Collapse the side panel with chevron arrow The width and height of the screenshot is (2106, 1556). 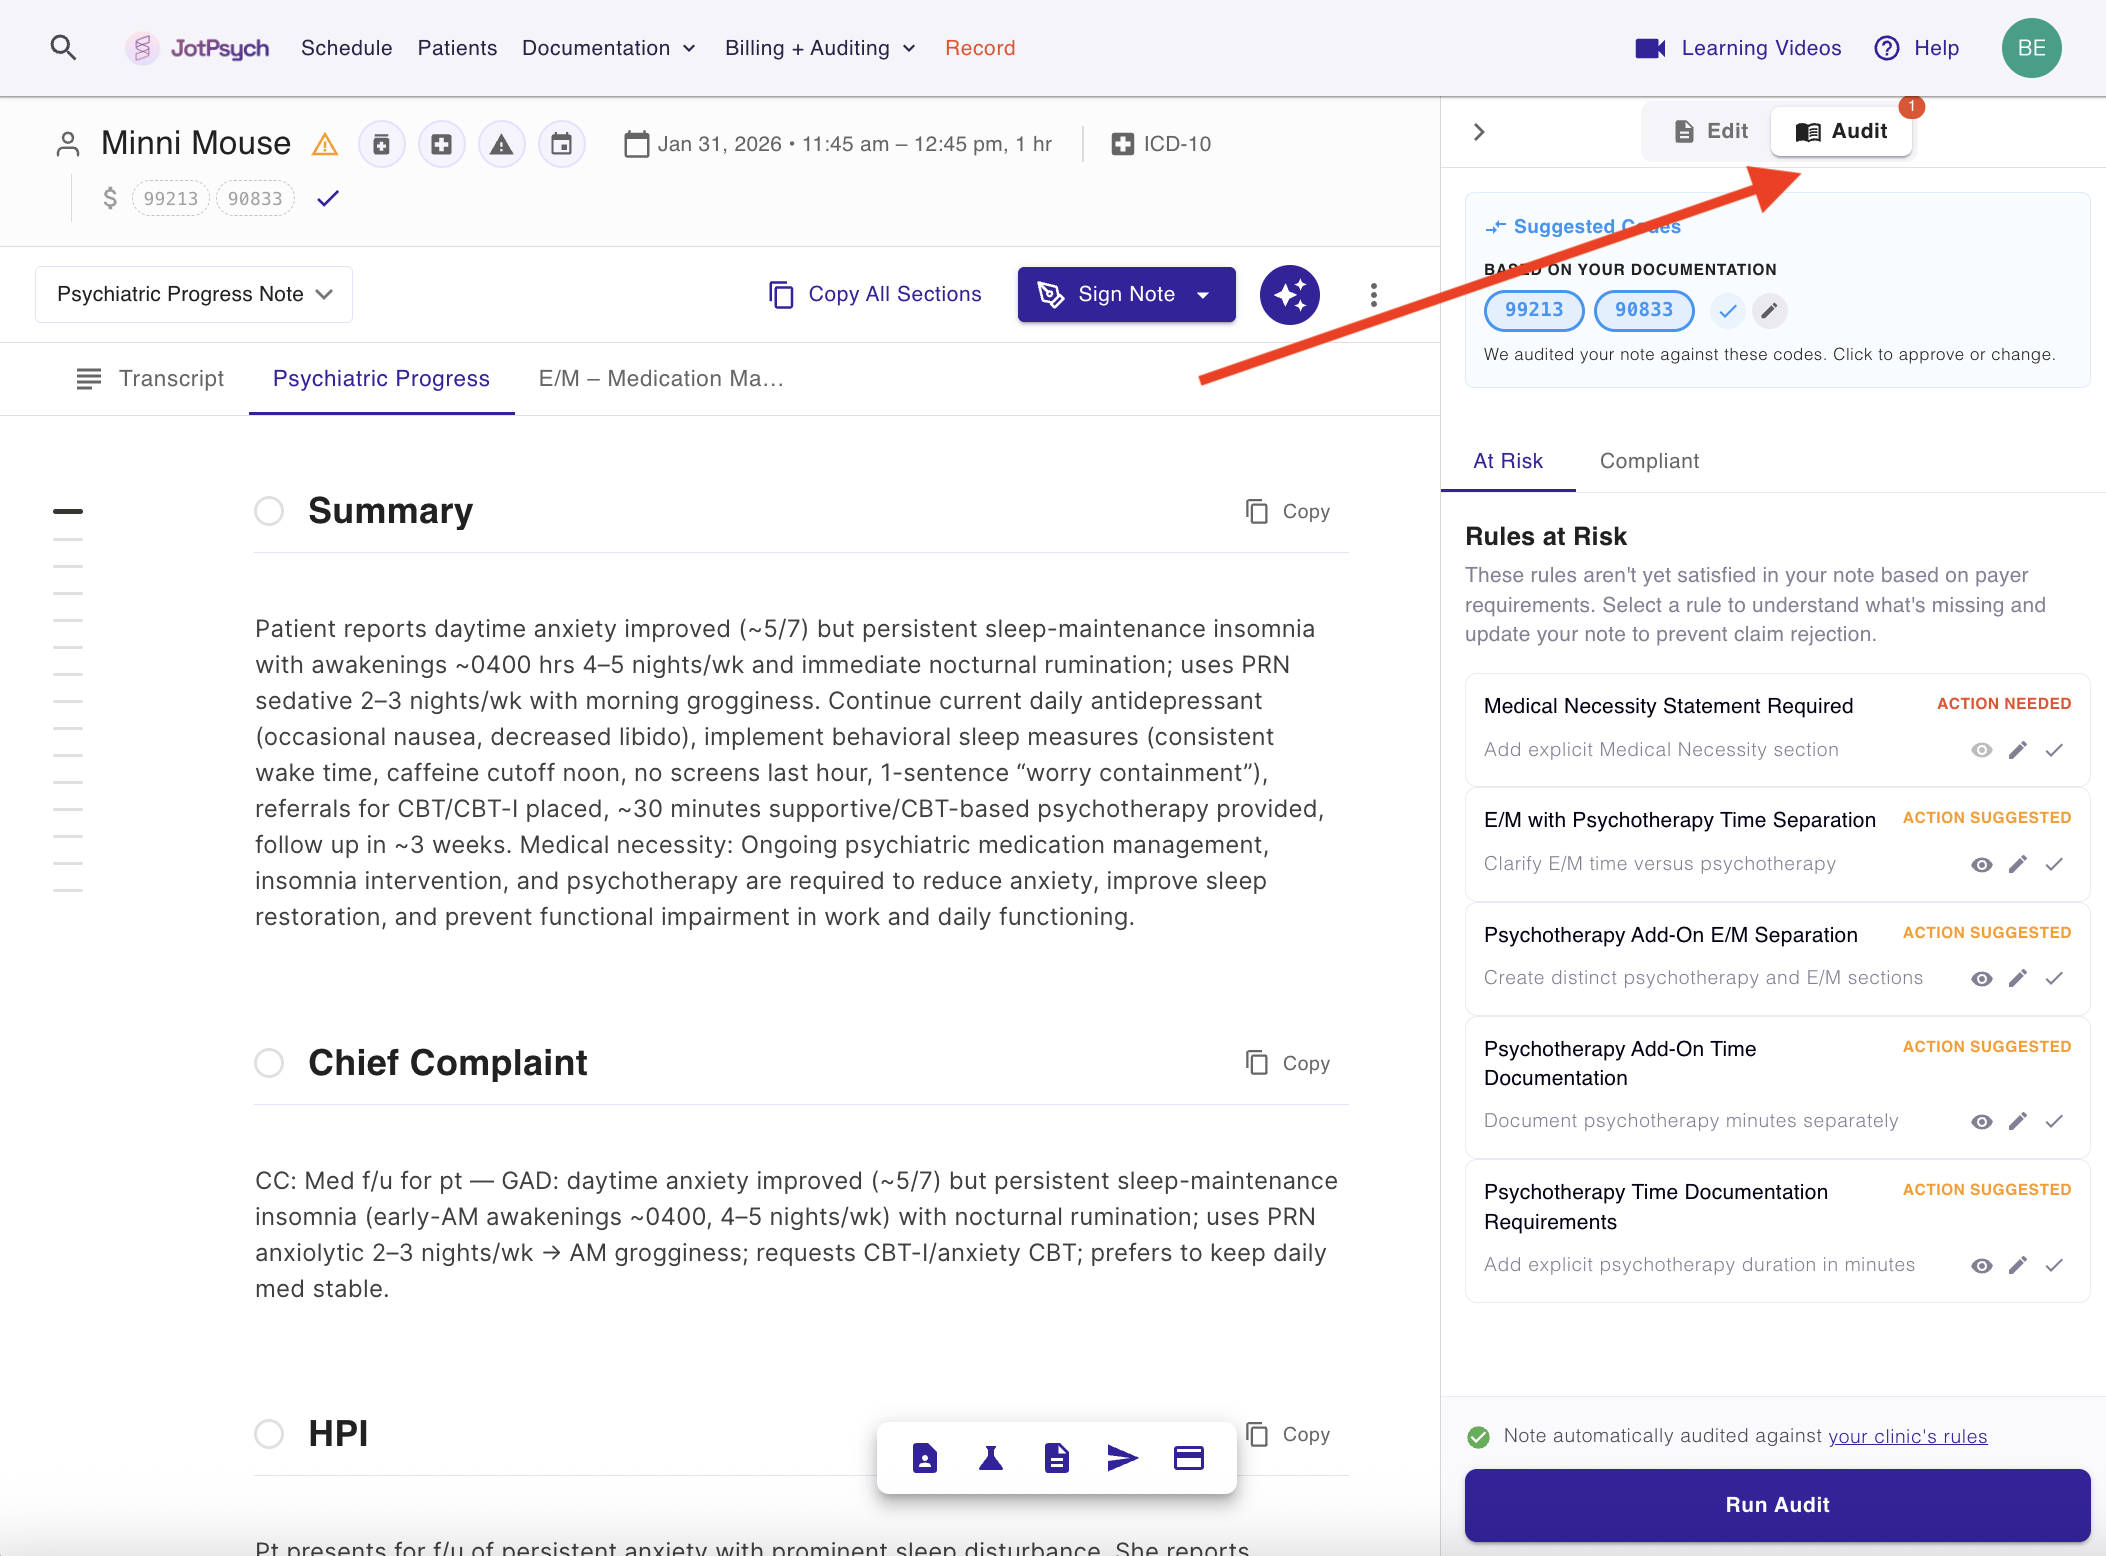tap(1479, 132)
